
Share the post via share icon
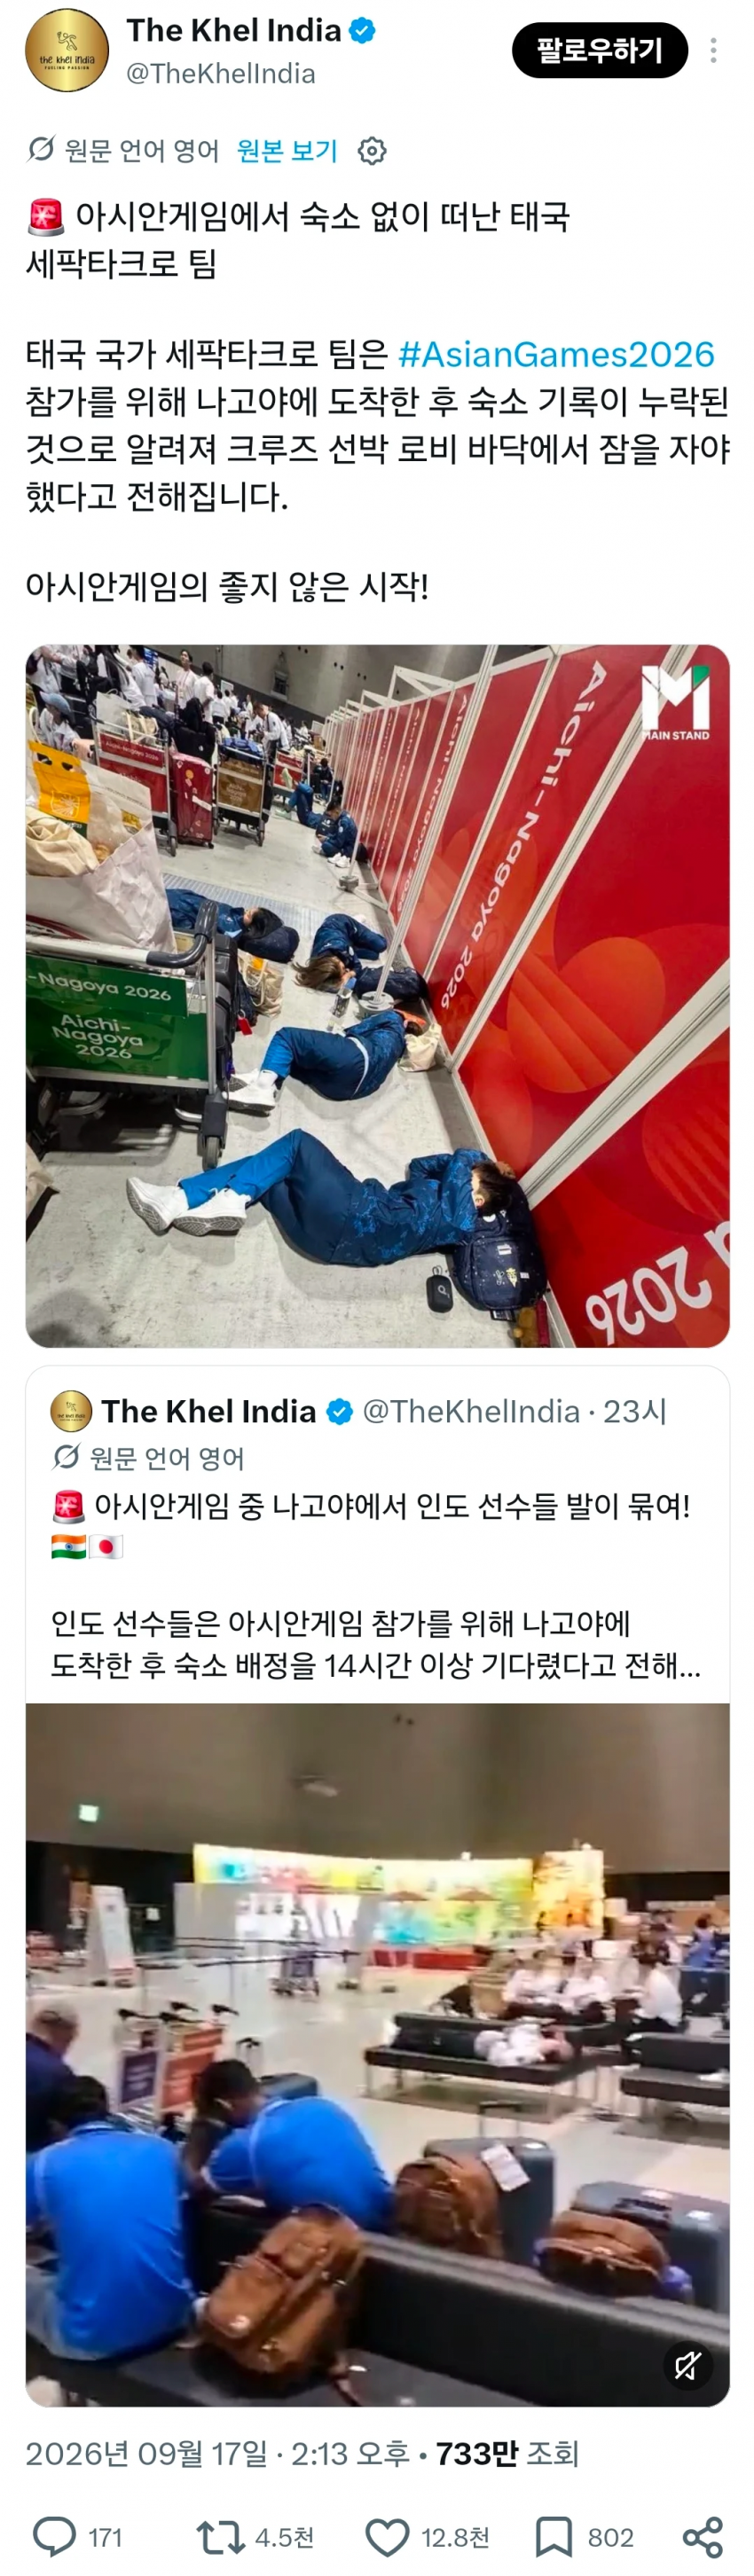pyautogui.click(x=702, y=2538)
